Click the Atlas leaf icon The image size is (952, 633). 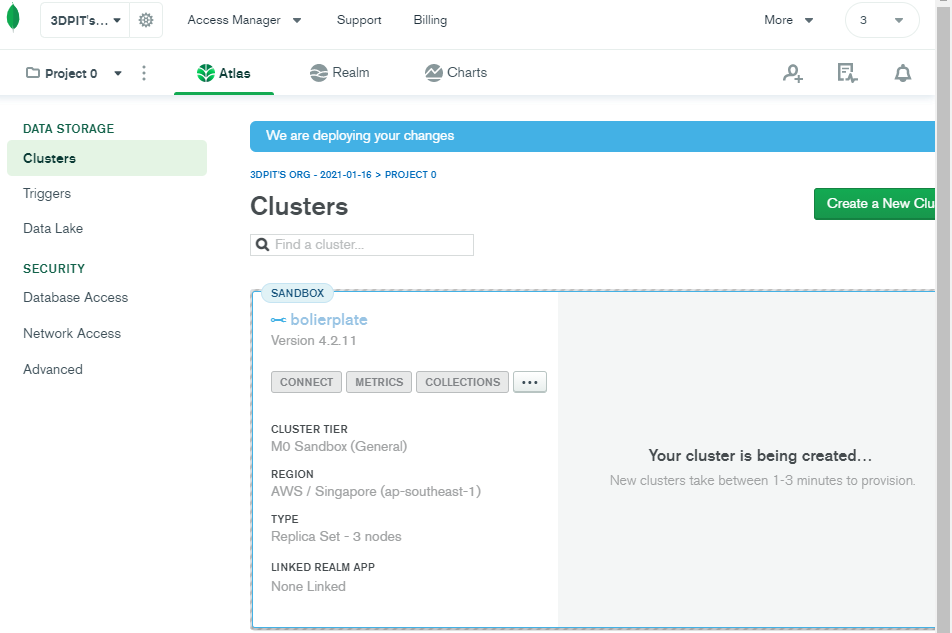pyautogui.click(x=206, y=73)
